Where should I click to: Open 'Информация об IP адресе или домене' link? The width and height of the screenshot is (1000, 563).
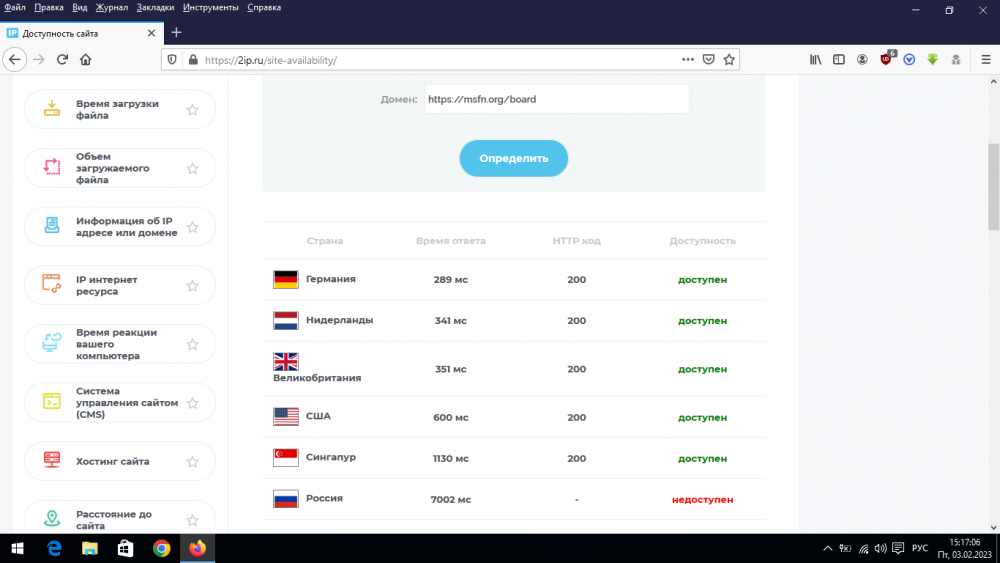126,227
